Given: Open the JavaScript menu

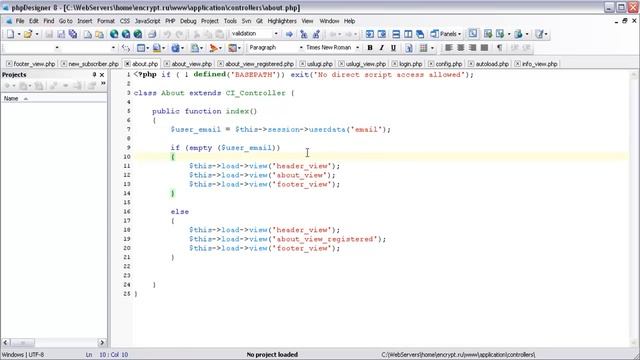Looking at the screenshot, I should tap(147, 21).
